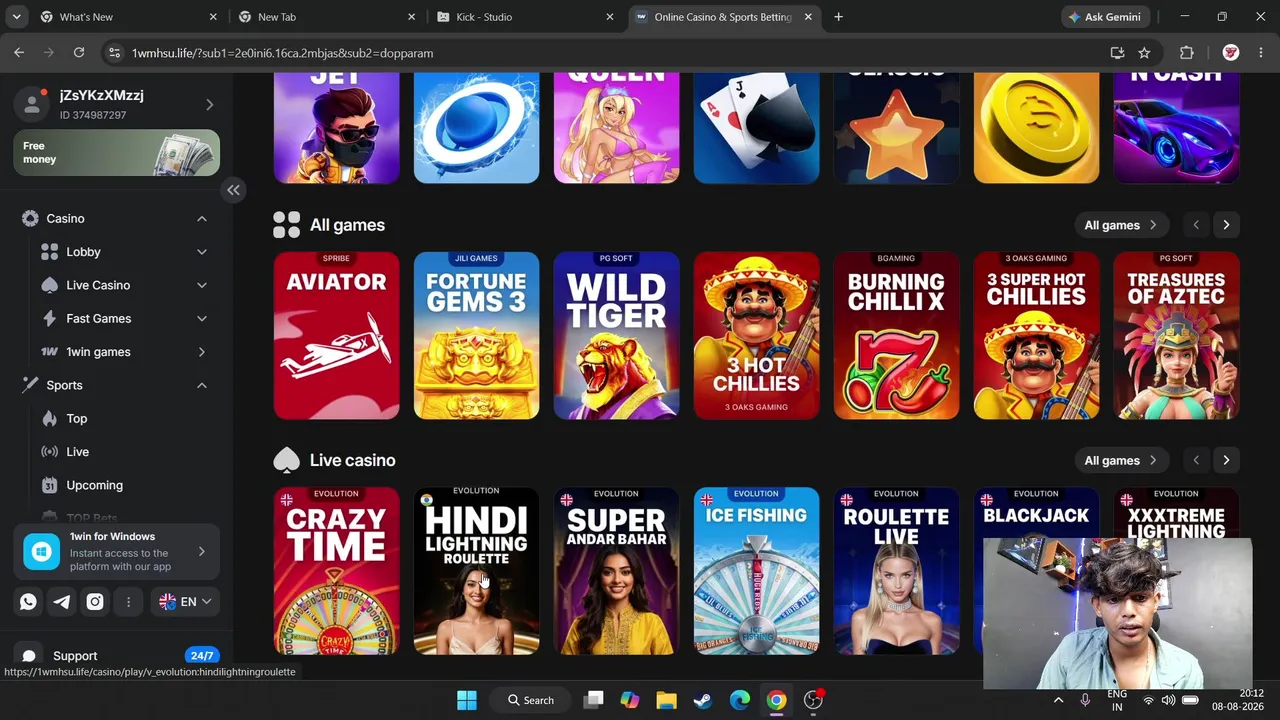Select Top in the Sports menu

coord(77,418)
